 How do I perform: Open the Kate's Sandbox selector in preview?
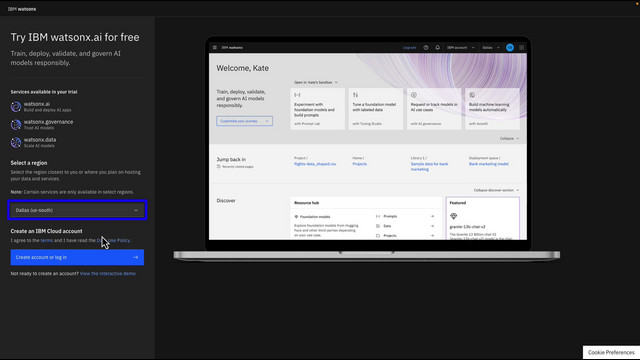coord(316,82)
